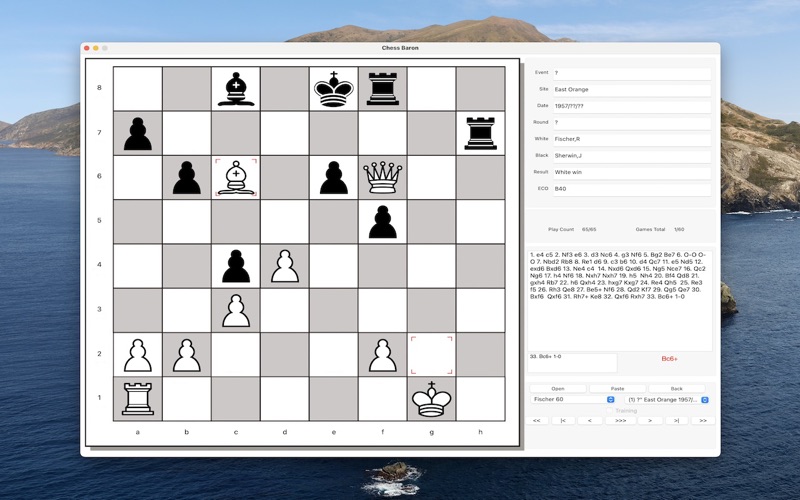Click the Round input field

point(632,123)
